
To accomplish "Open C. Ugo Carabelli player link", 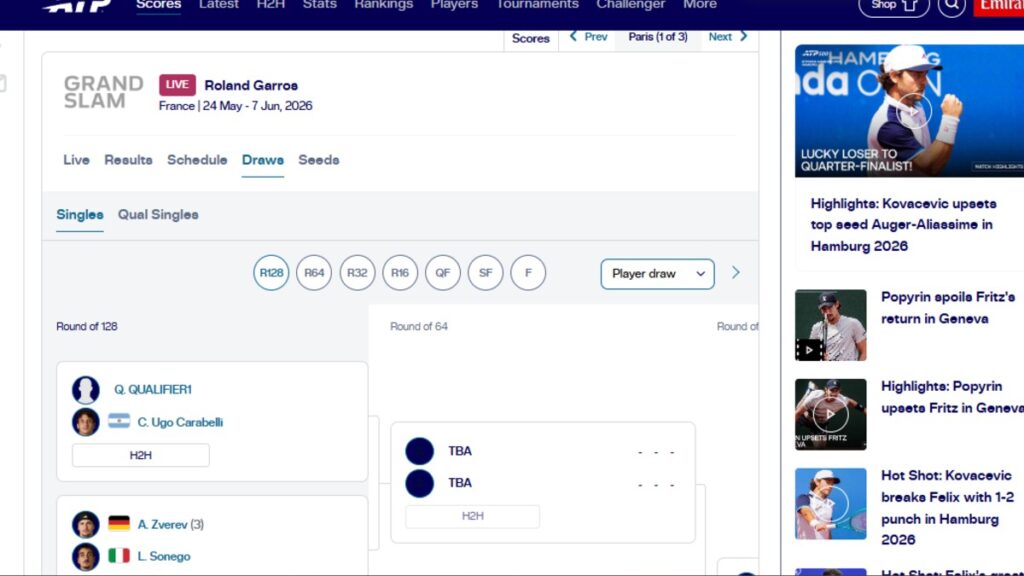I will [180, 423].
